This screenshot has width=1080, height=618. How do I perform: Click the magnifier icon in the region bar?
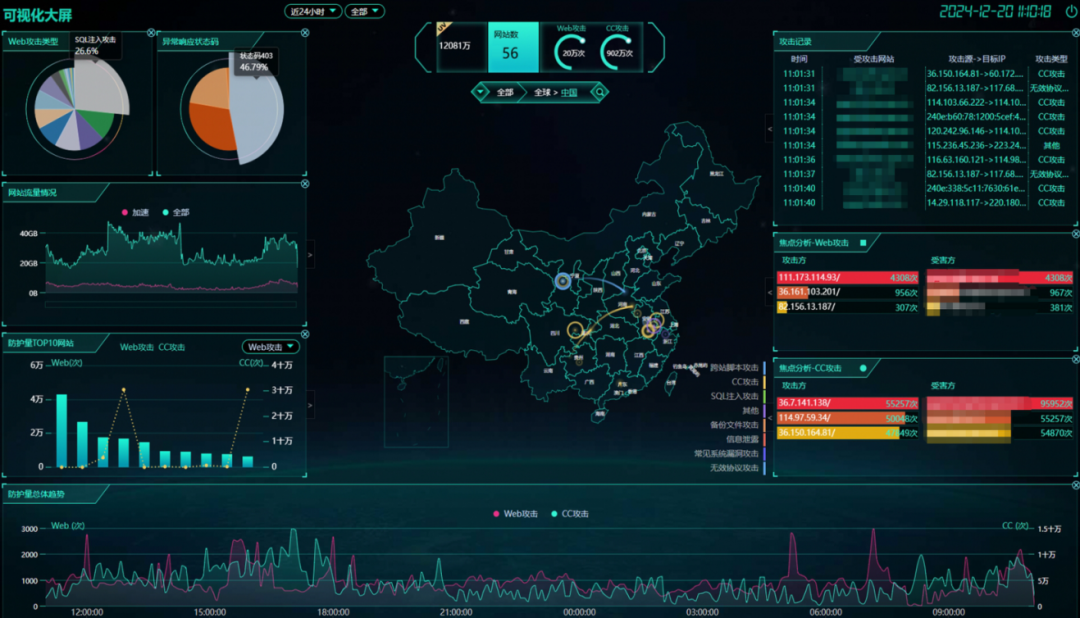click(600, 92)
